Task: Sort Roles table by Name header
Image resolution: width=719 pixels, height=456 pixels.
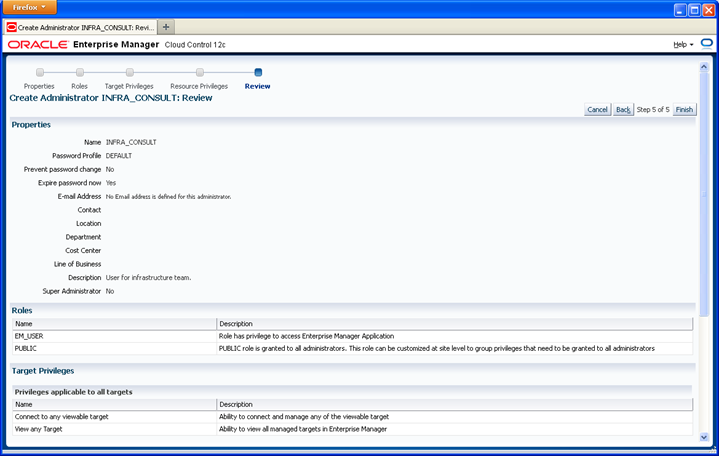Action: click(x=114, y=324)
